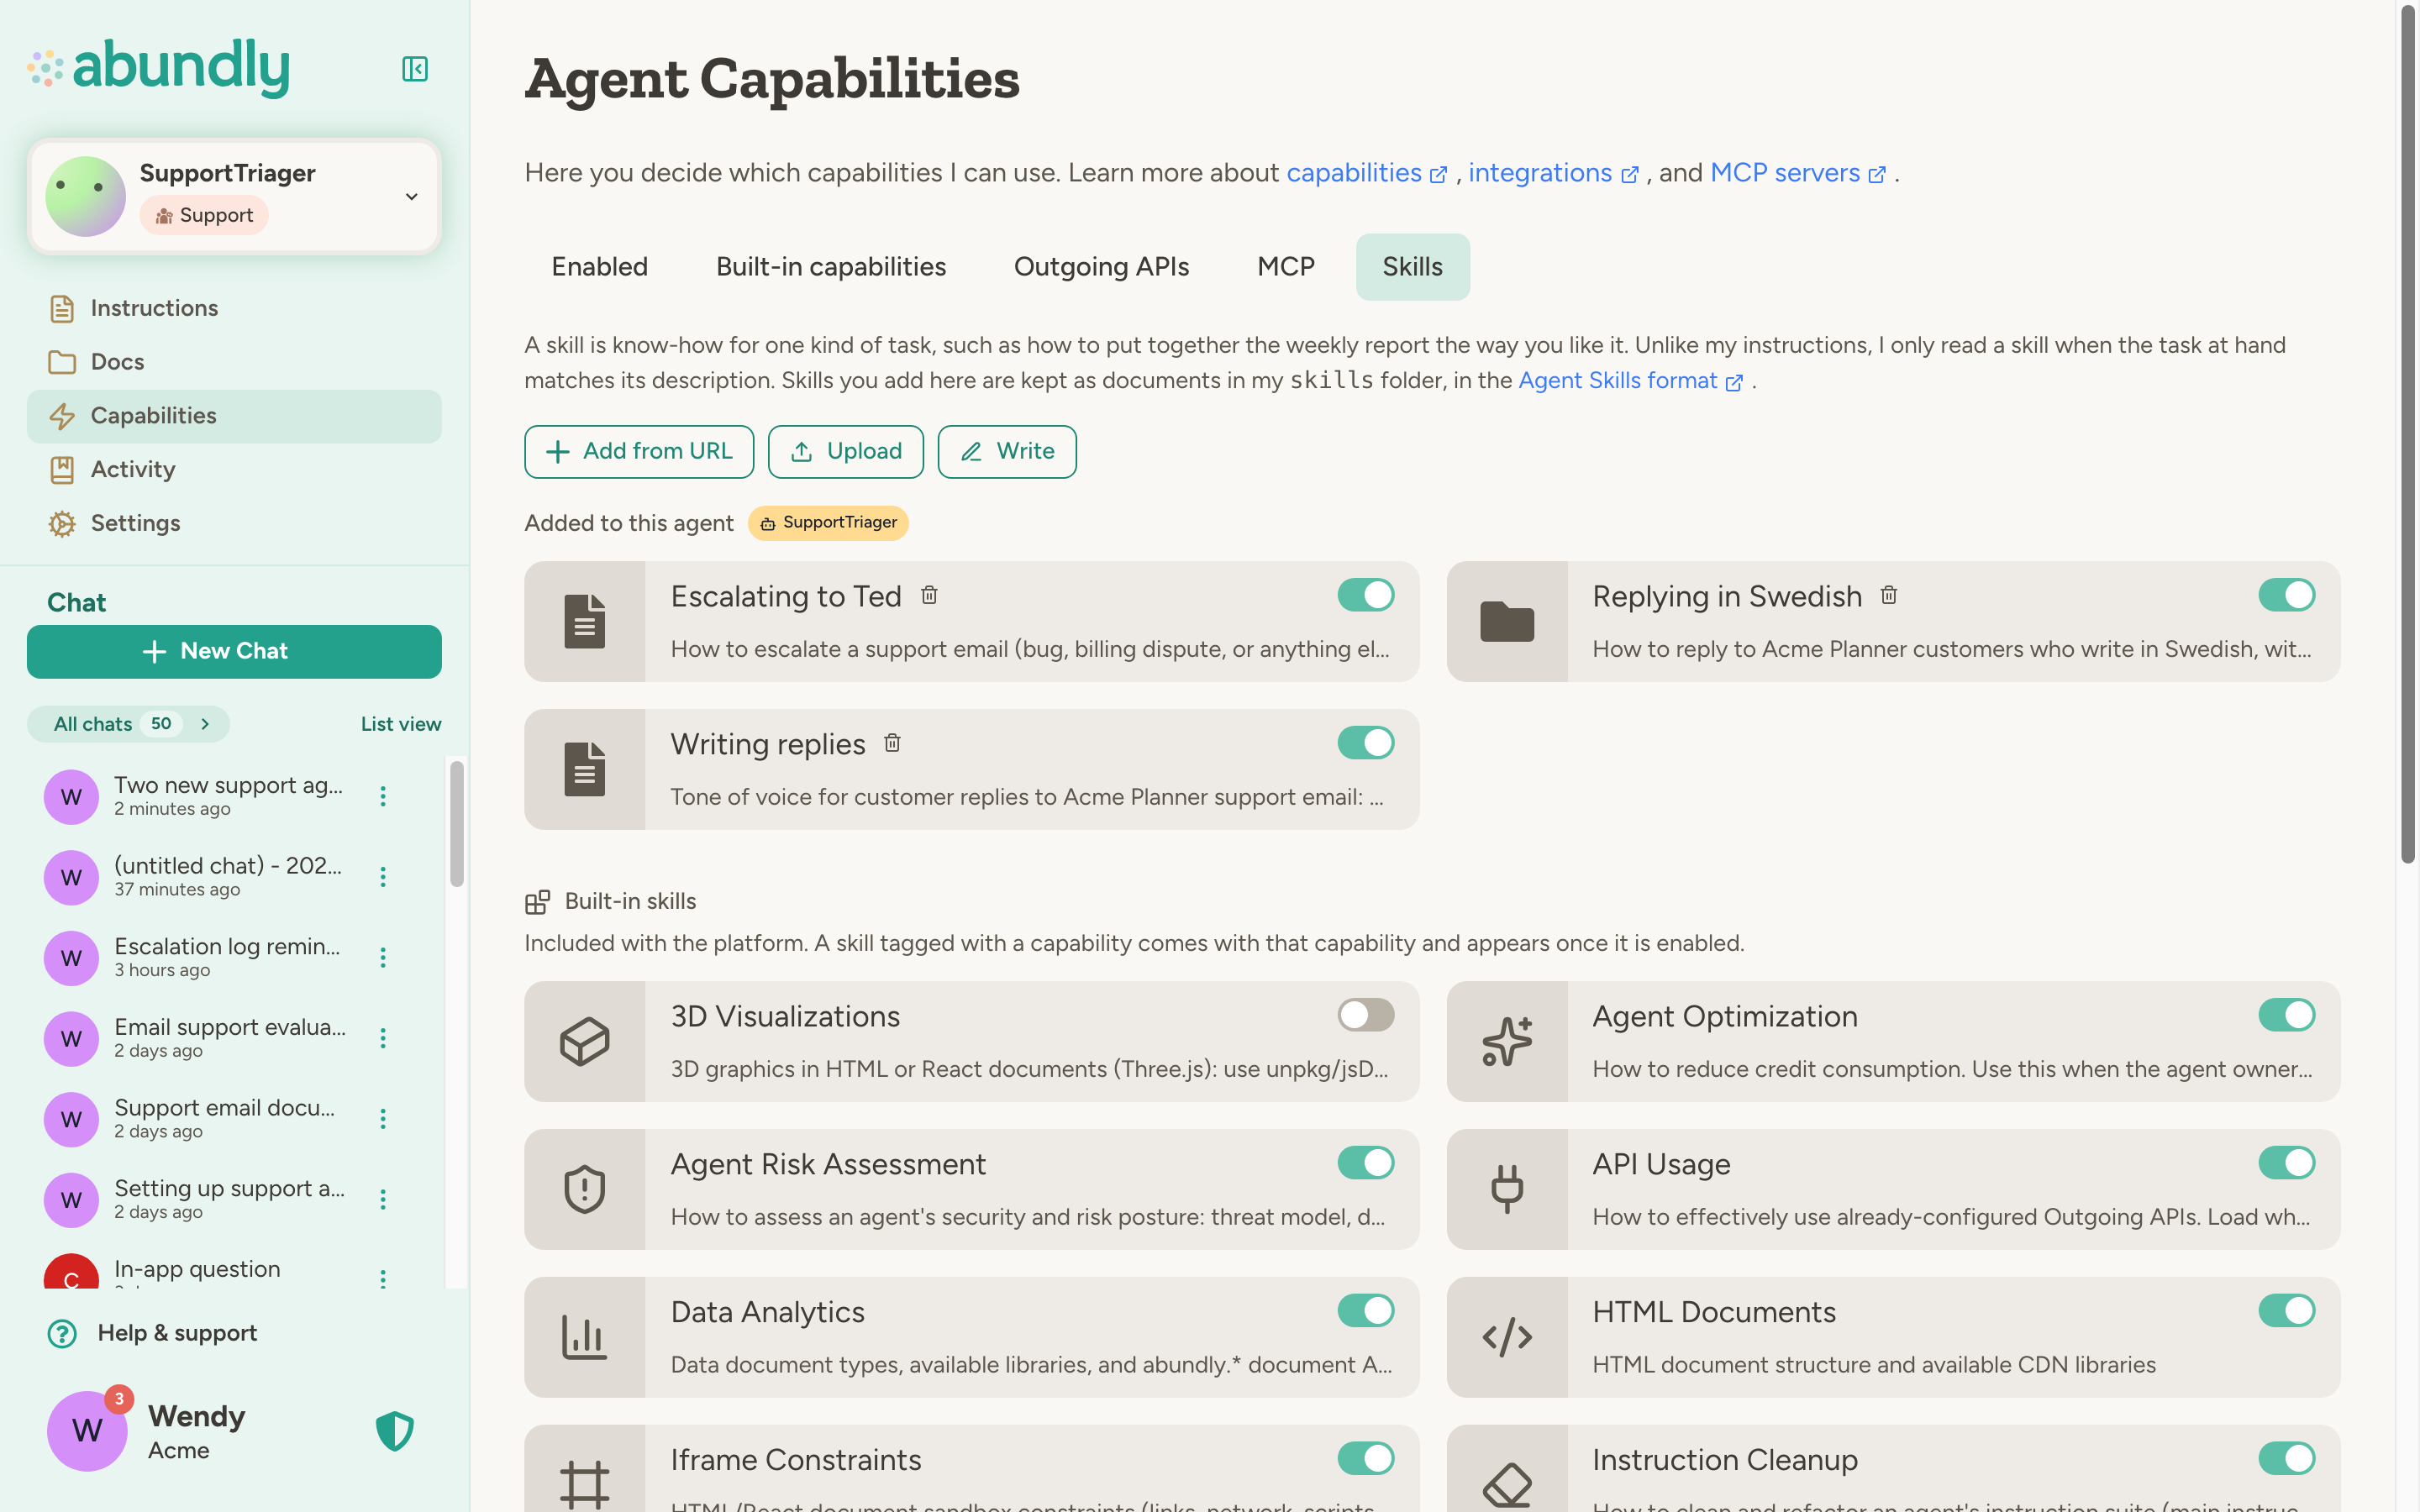The height and width of the screenshot is (1512, 2420).
Task: Disable the Escalating to Ted skill toggle
Action: [x=1366, y=595]
